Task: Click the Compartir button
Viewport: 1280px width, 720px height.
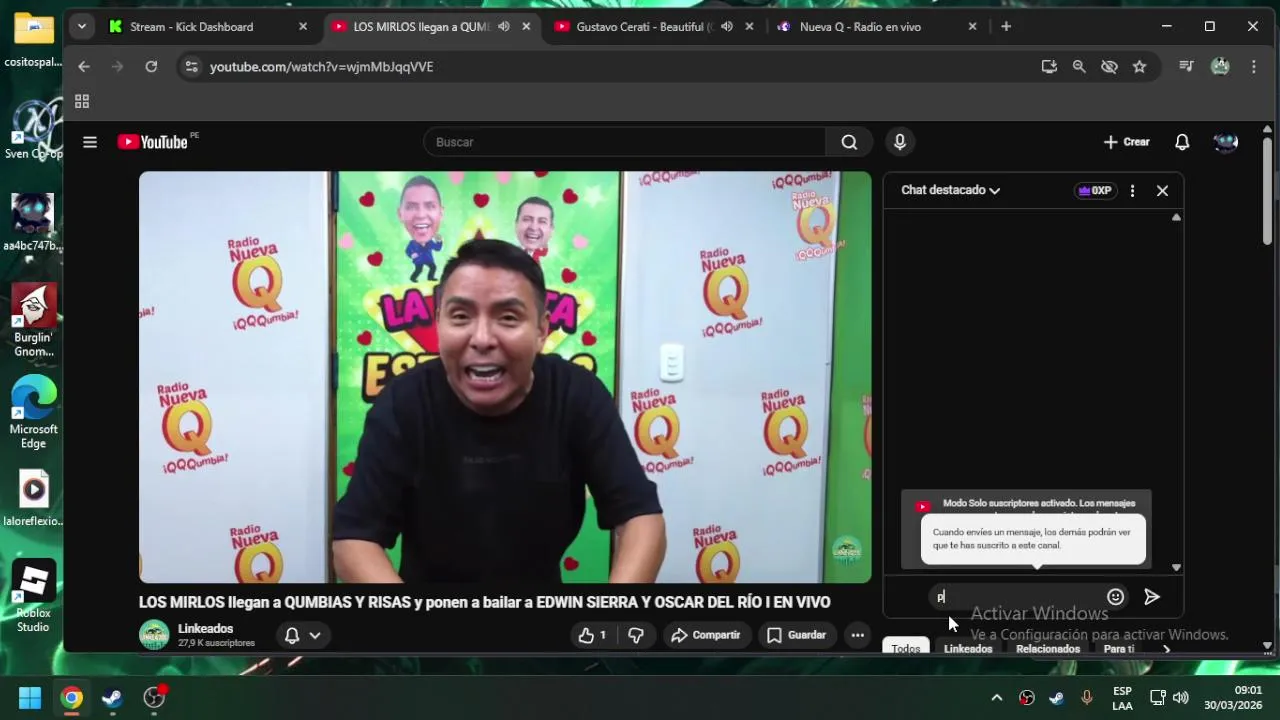Action: pyautogui.click(x=706, y=635)
